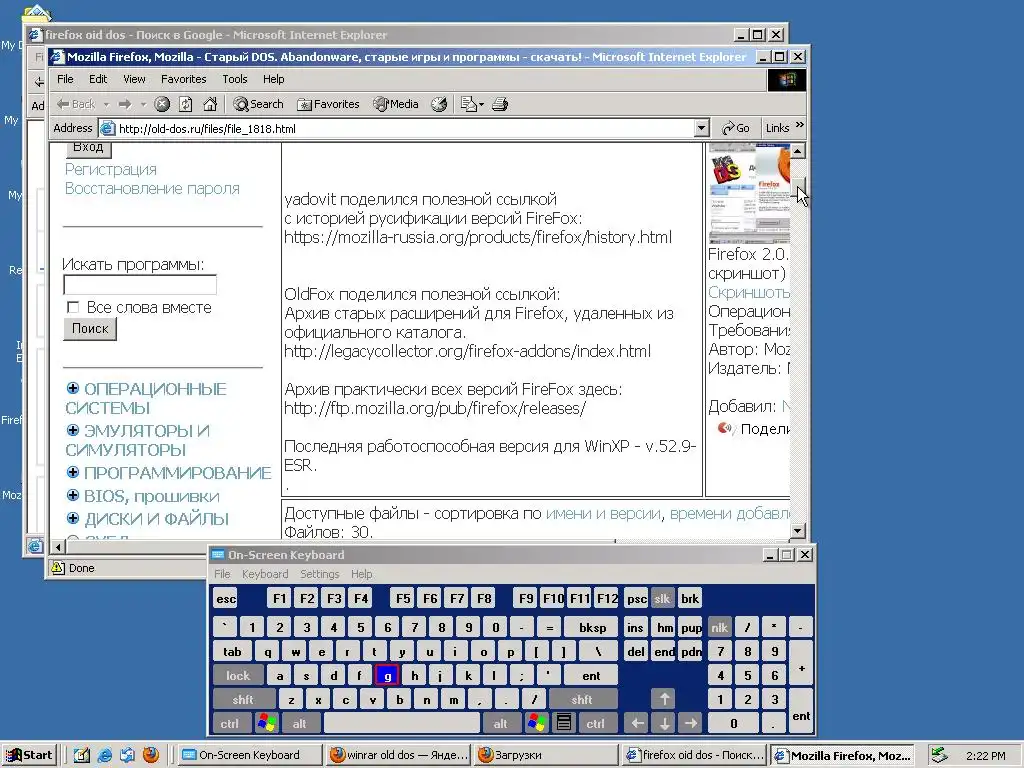Expand ЭМУЛЯТОРЫ И СИМУЛЯТОРЫ category
Screen dimensions: 1024x768
click(x=72, y=430)
